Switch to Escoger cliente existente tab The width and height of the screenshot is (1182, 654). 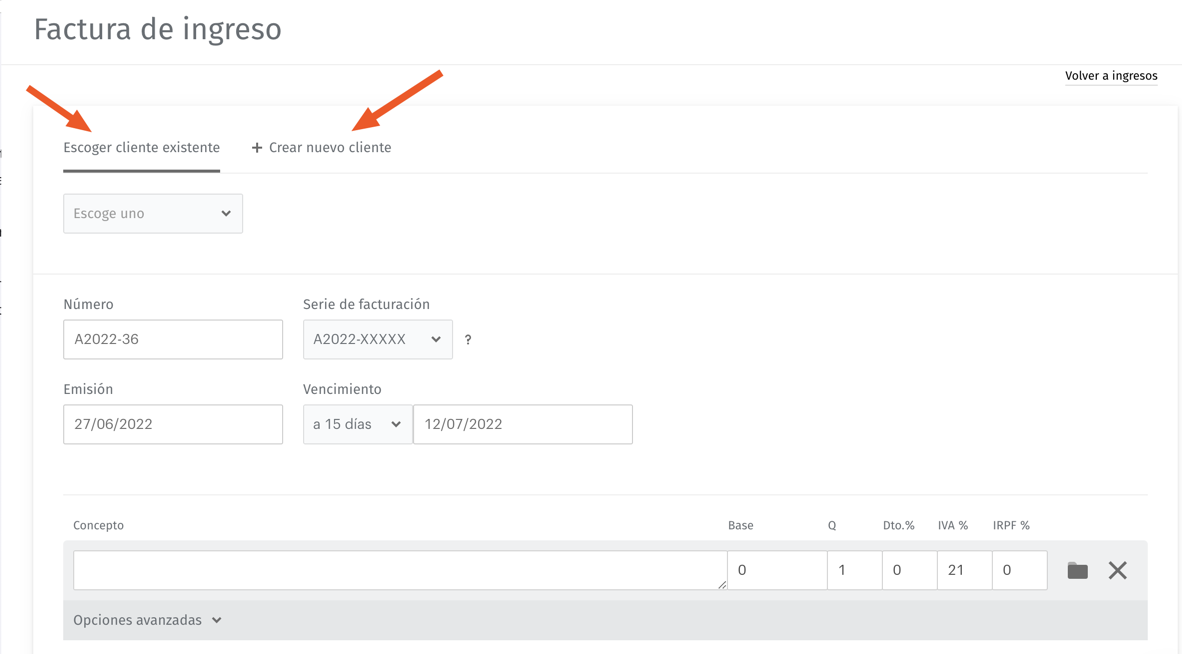click(x=141, y=148)
